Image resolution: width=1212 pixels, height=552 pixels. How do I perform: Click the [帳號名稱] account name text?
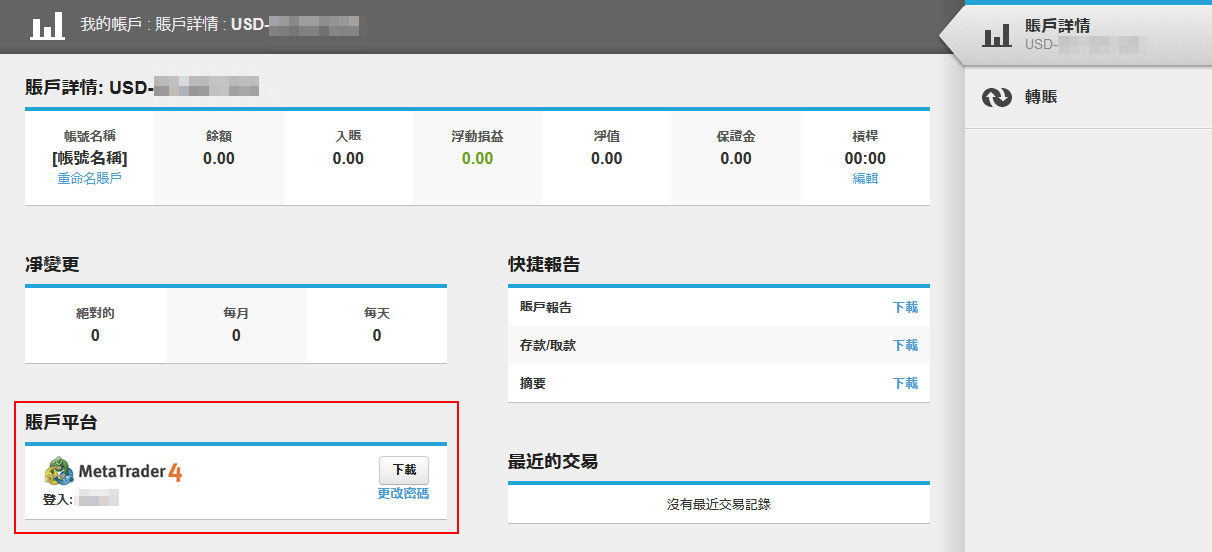click(90, 158)
